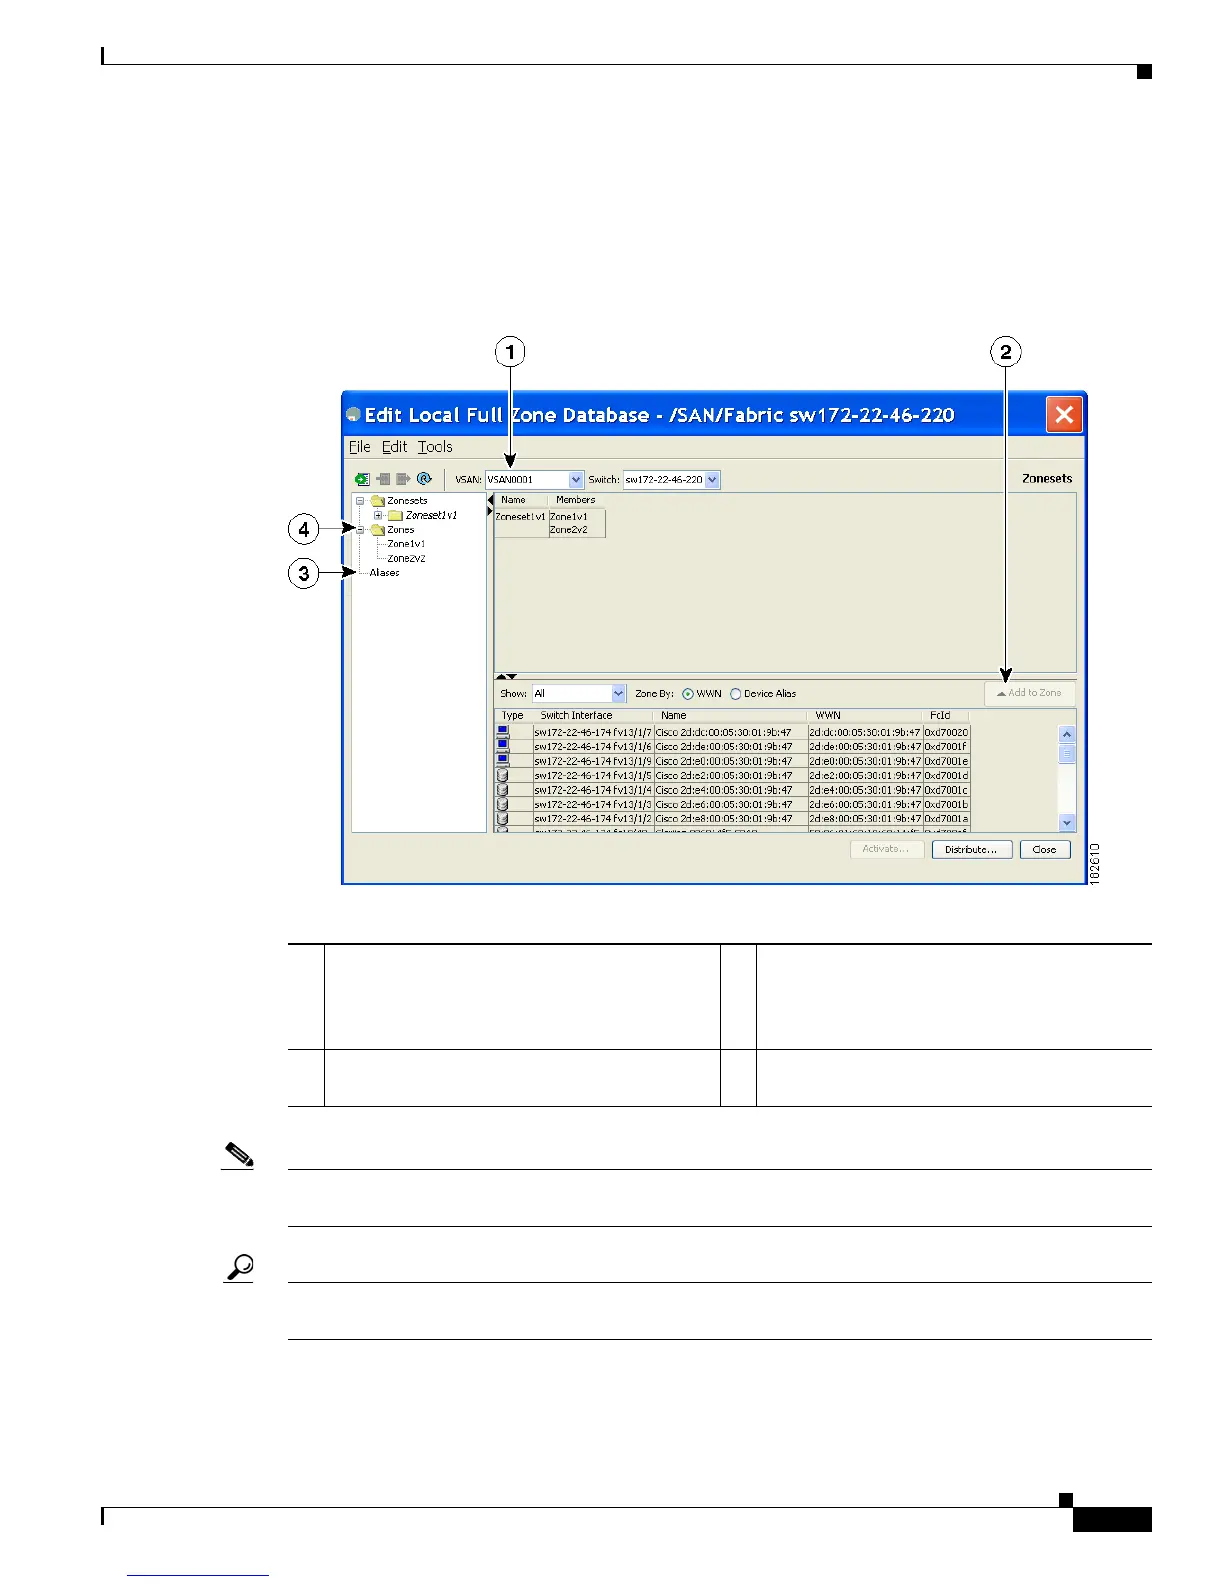Viewport: 1224px width, 1584px height.
Task: Select Zone2v2 in the Zones tree
Action: [406, 559]
